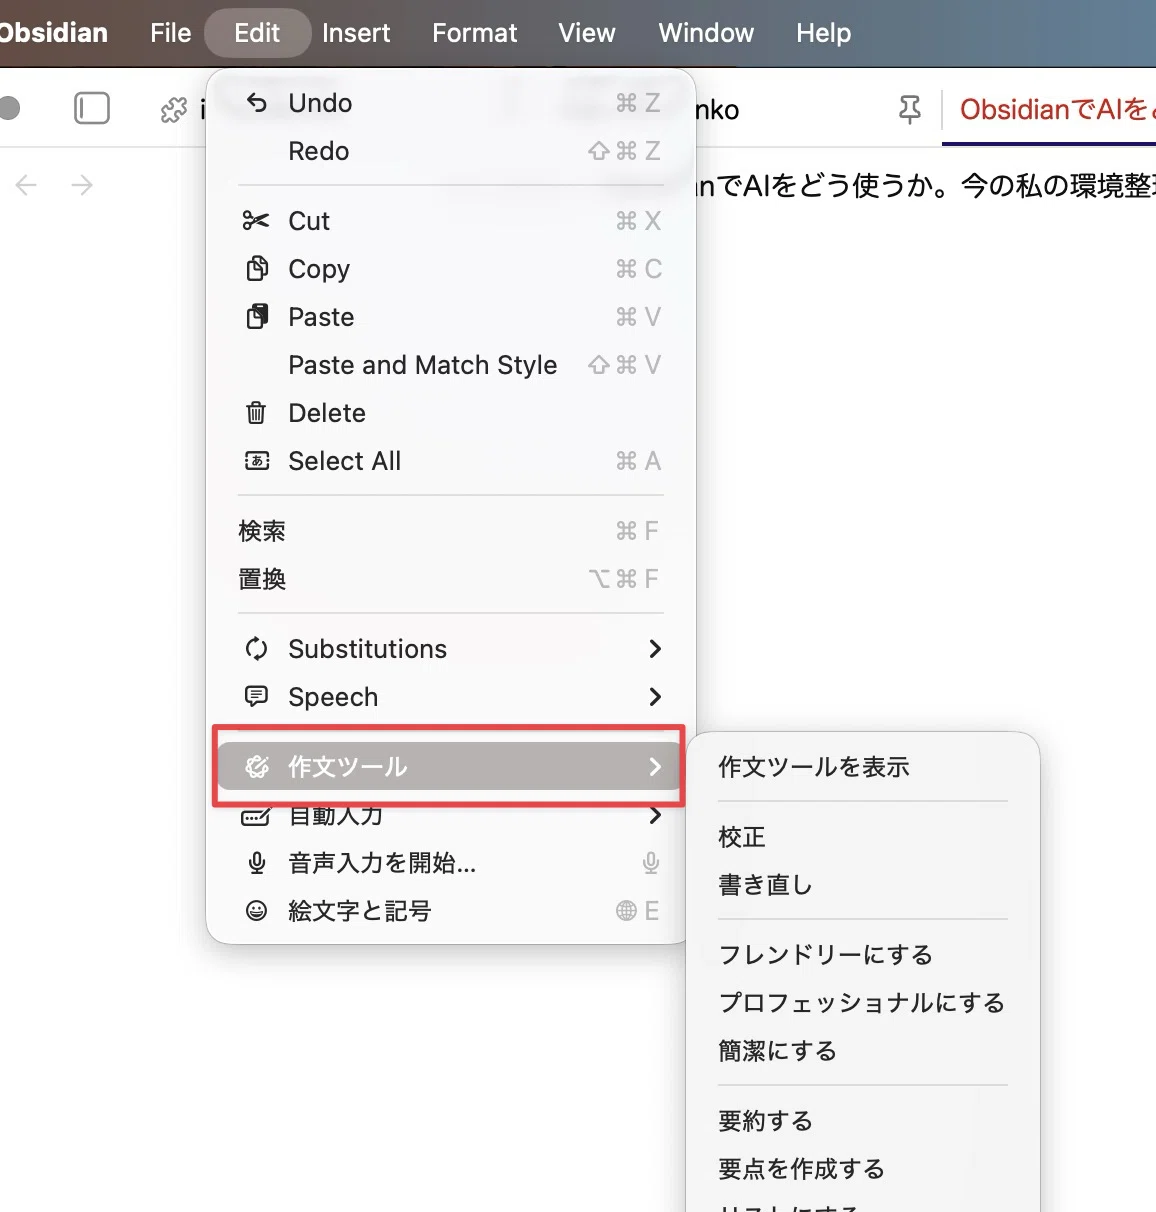1156x1212 pixels.
Task: Open the Insert menu
Action: [x=356, y=33]
